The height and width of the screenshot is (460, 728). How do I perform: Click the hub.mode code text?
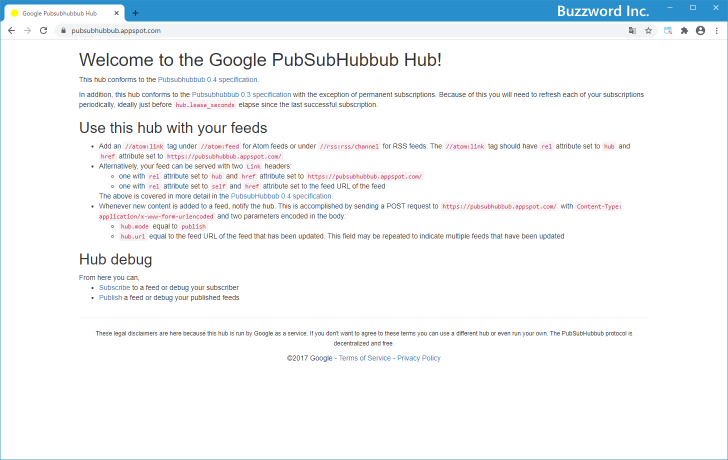135,227
